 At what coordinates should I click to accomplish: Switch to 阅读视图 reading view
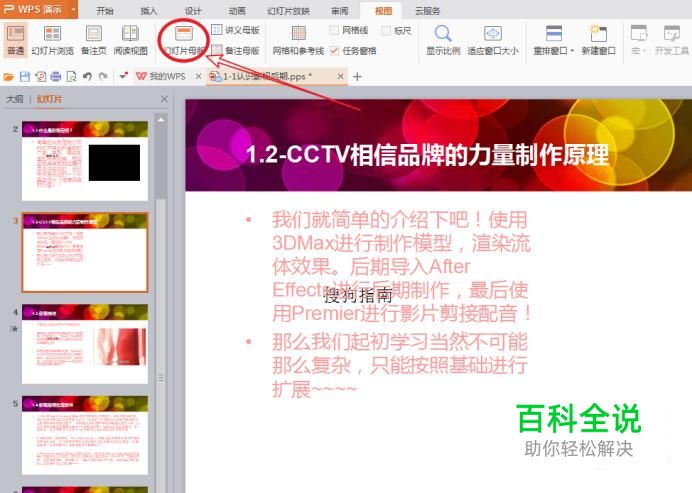[130, 40]
